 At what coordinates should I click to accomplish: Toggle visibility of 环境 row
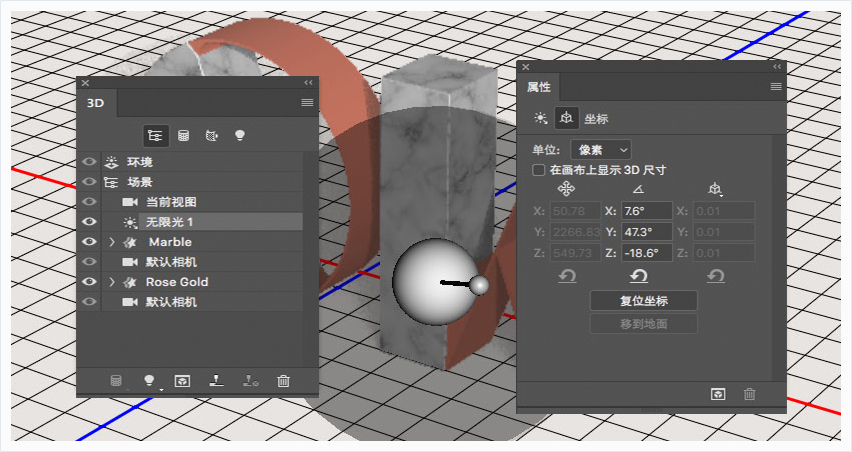click(89, 162)
